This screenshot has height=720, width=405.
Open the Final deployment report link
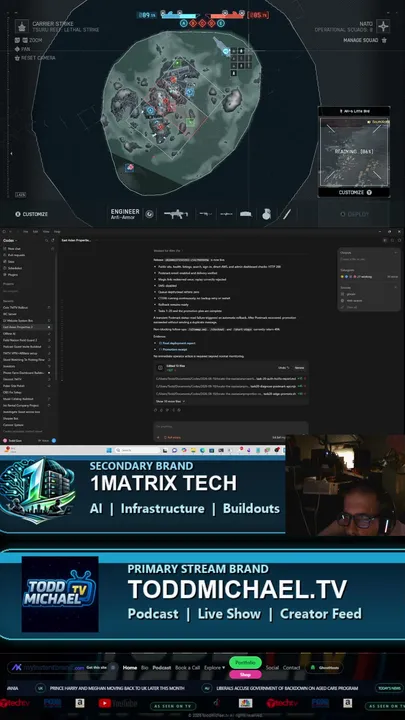179,343
